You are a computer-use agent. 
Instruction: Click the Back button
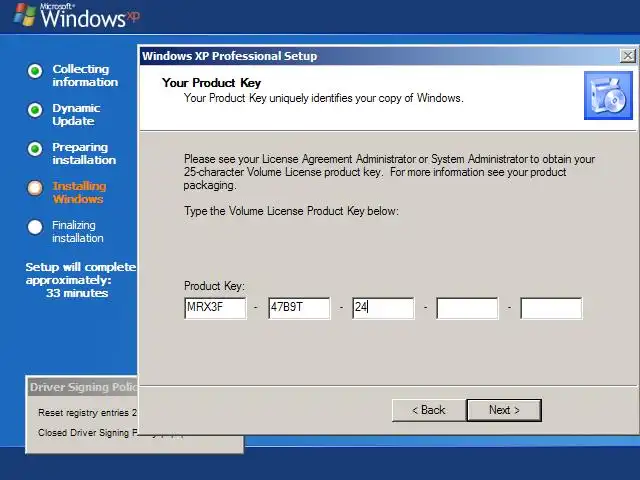(429, 410)
